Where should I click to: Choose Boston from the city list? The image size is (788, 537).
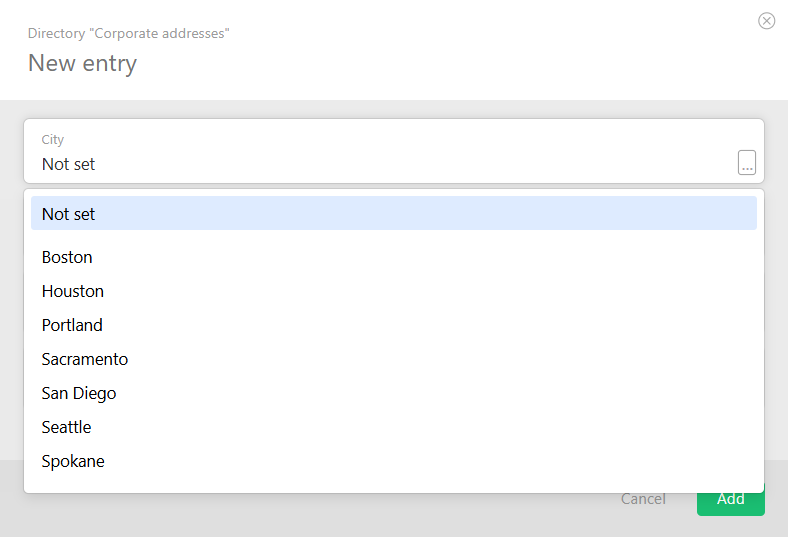67,257
